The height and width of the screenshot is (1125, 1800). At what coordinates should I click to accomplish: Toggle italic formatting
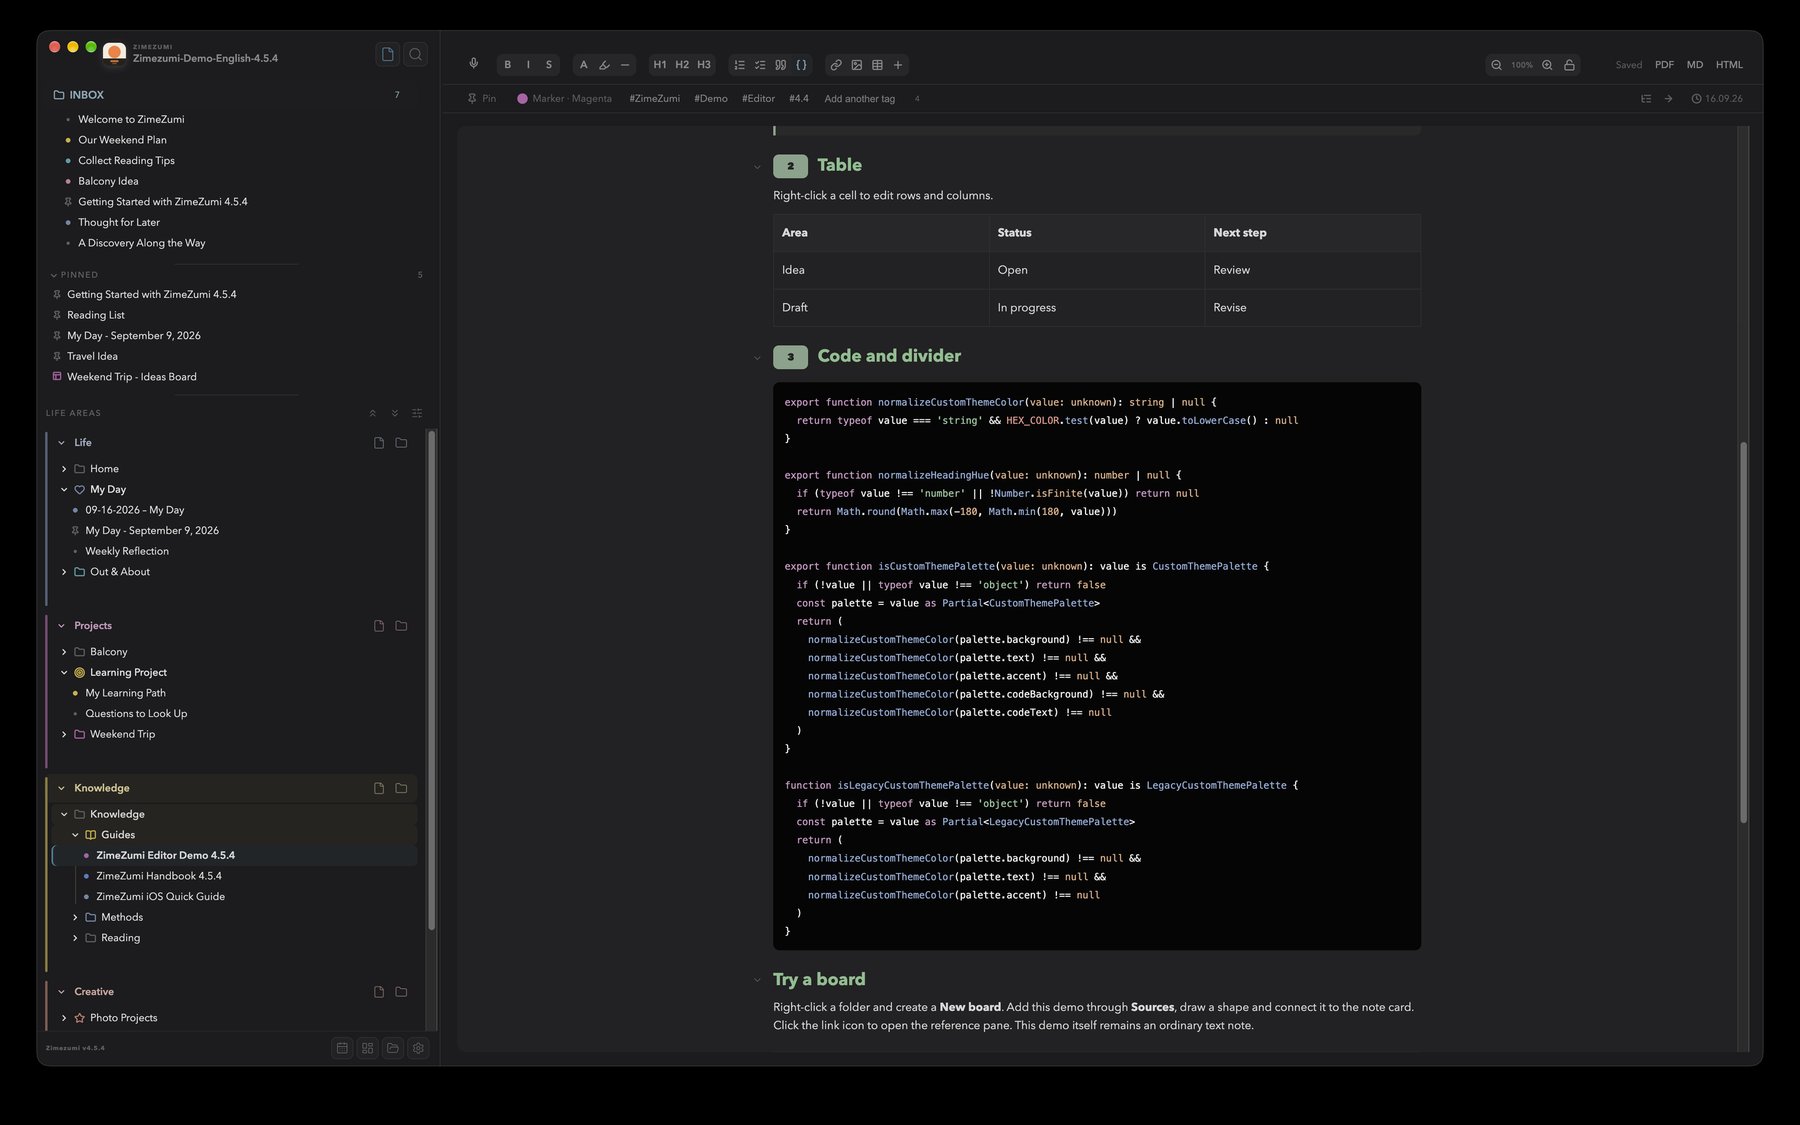click(528, 65)
